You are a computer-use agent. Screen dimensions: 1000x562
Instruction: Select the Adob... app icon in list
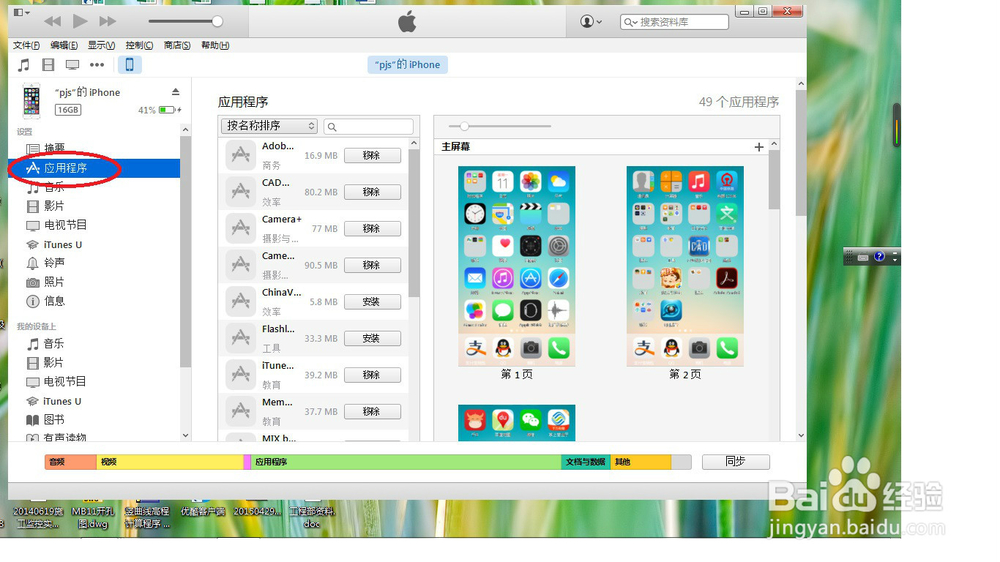[x=240, y=155]
